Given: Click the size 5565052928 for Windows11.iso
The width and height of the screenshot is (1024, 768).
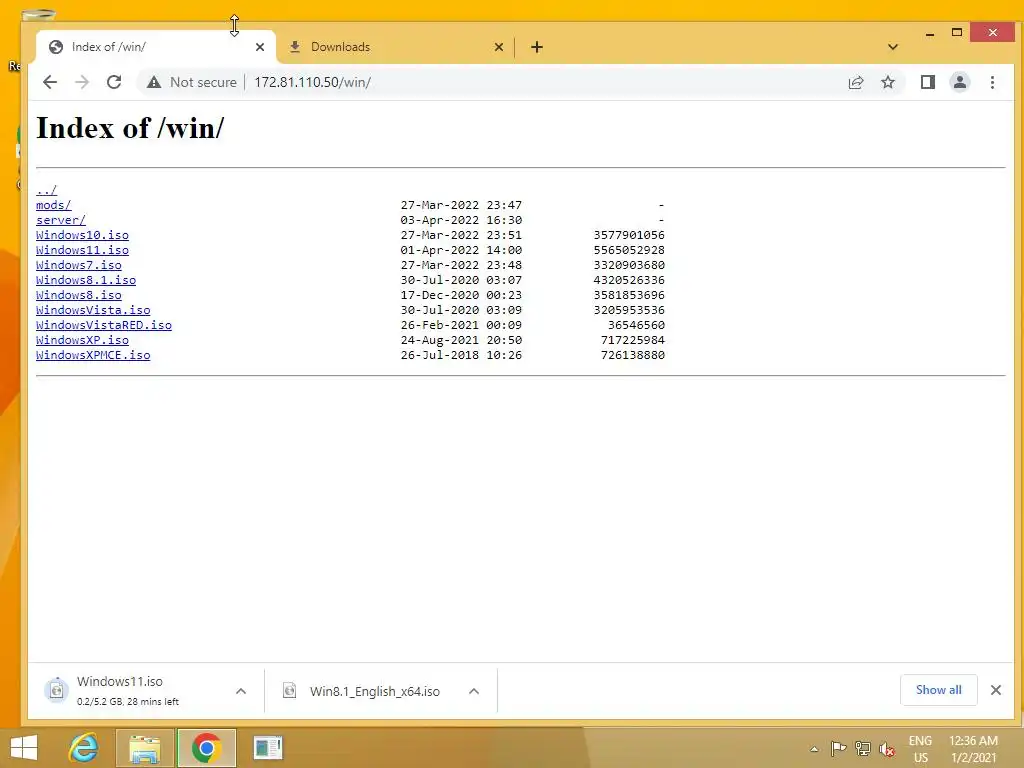Looking at the screenshot, I should (629, 250).
